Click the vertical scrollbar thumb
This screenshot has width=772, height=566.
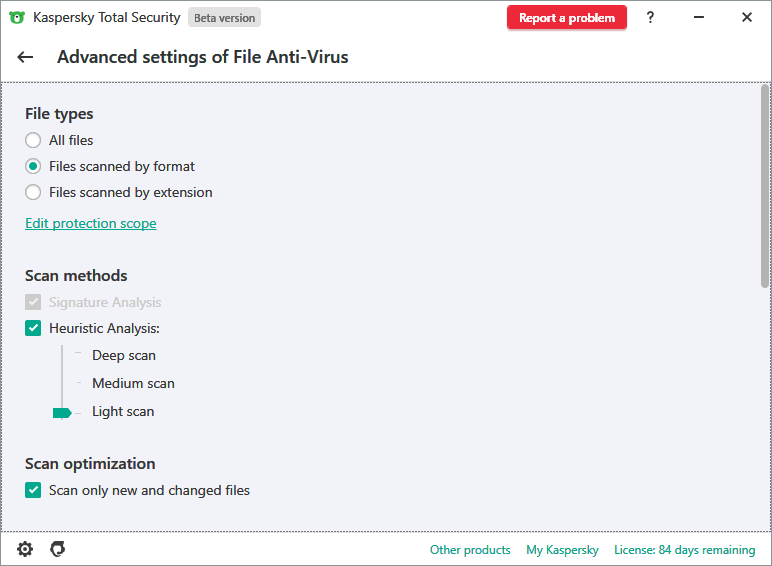pos(765,185)
